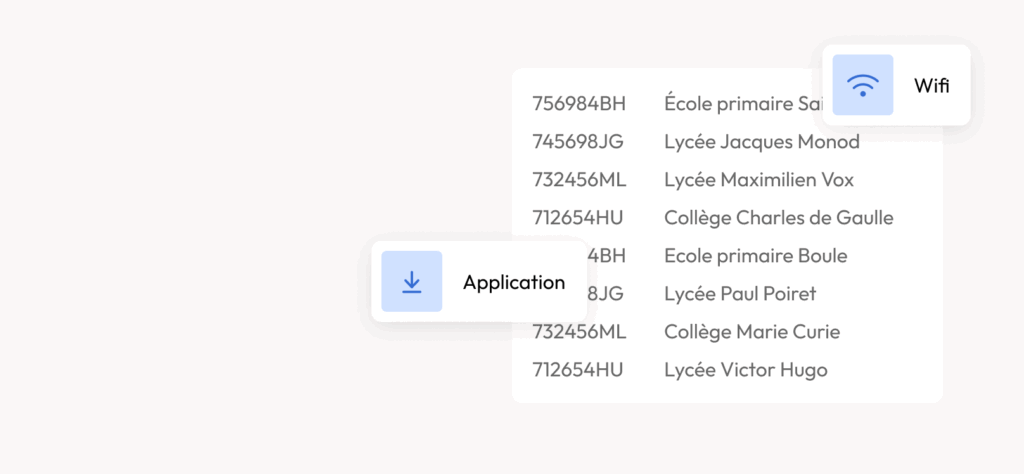This screenshot has height=474, width=1024.
Task: Select the Collège Marie Curie entry
Action: (x=752, y=332)
